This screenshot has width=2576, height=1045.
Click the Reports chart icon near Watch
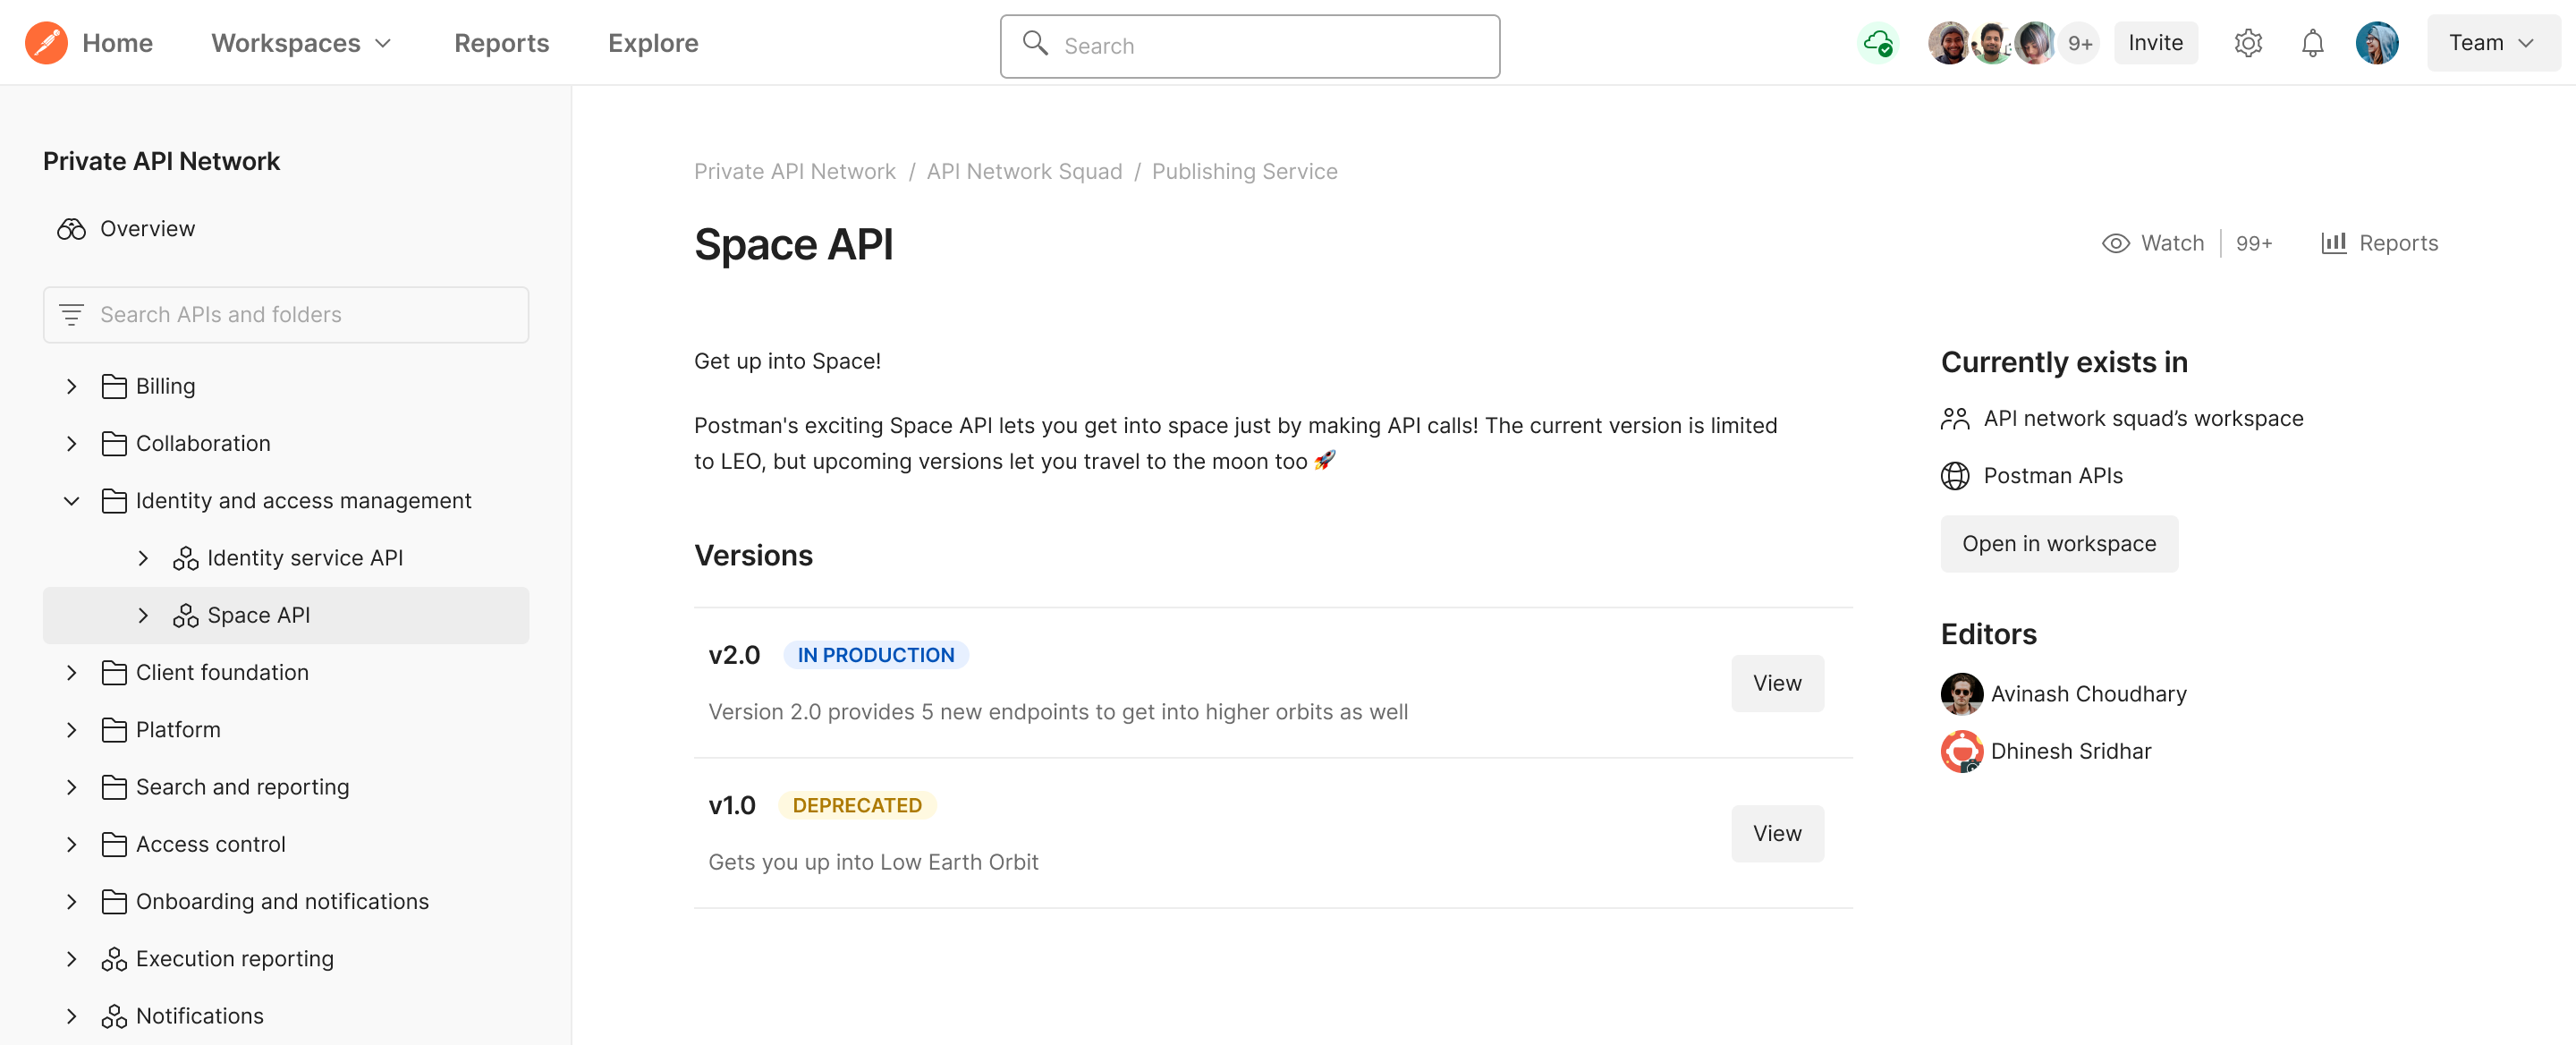[2333, 242]
